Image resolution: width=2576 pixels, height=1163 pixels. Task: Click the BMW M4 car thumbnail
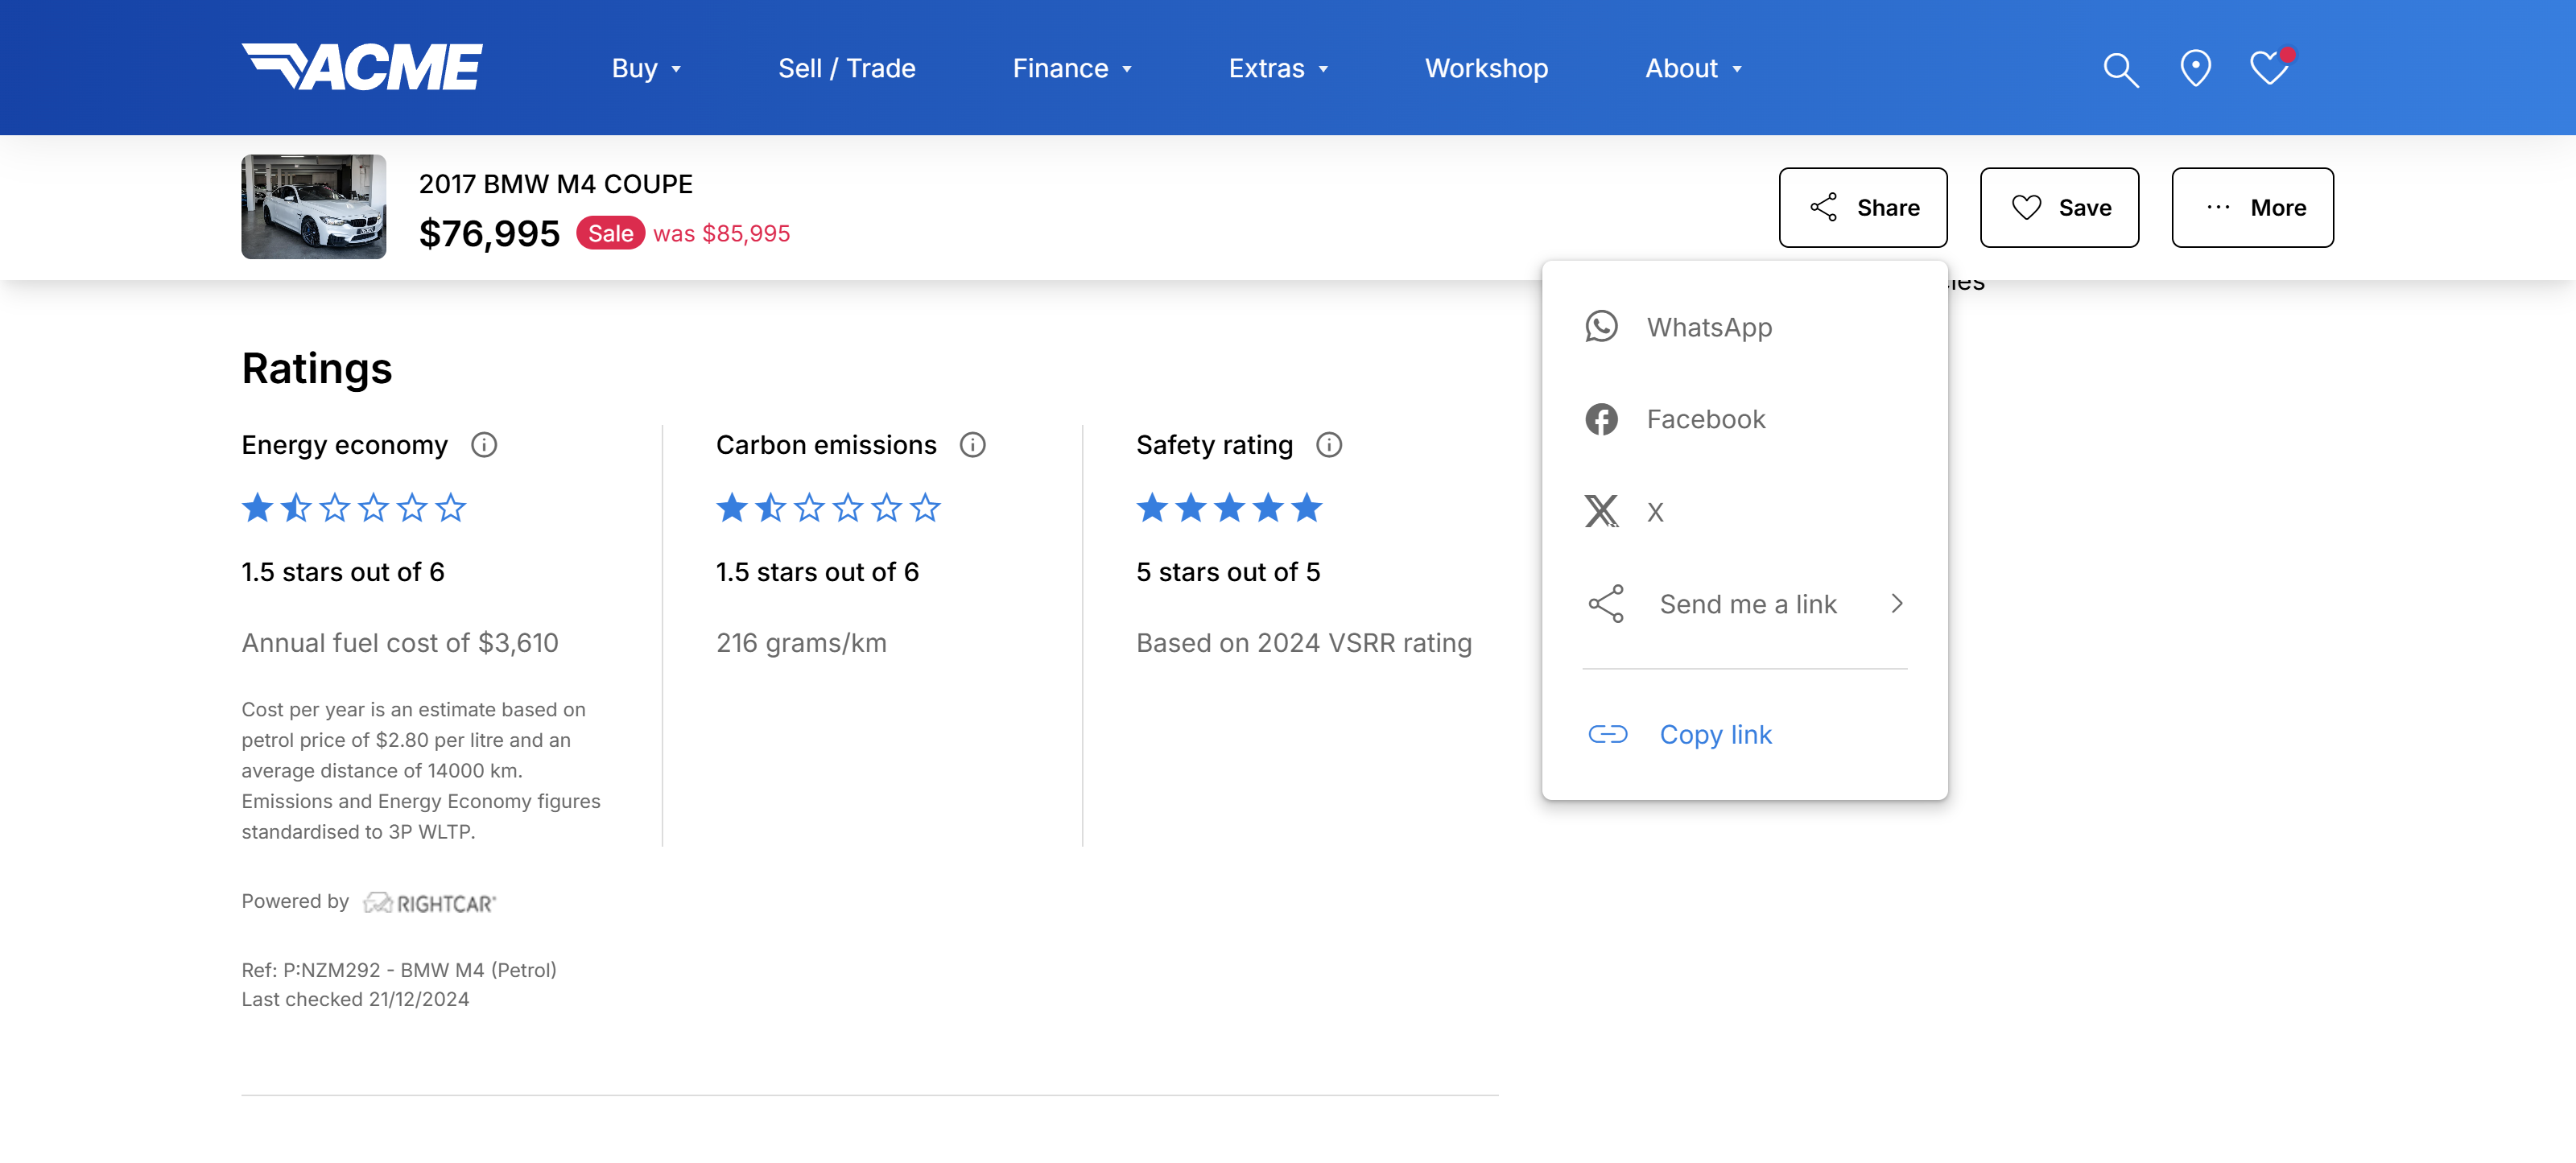pyautogui.click(x=313, y=207)
